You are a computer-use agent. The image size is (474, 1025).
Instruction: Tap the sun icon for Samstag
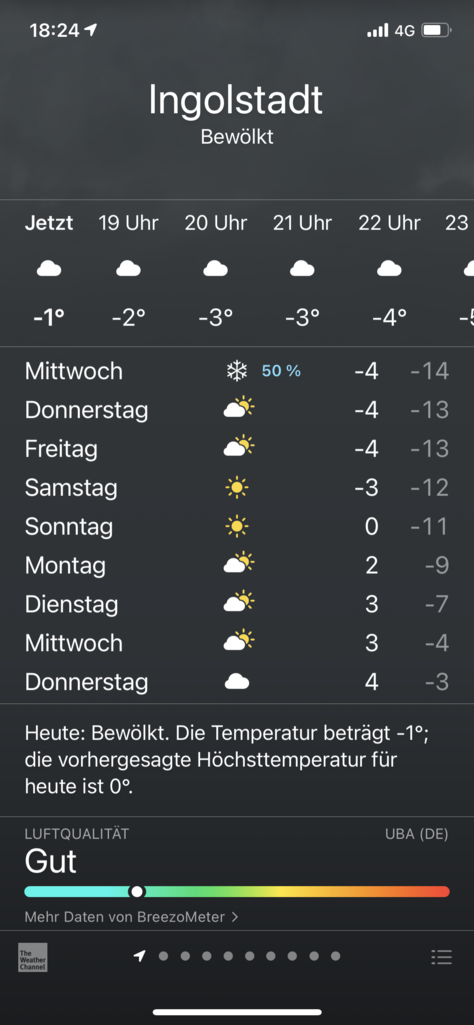[x=237, y=488]
